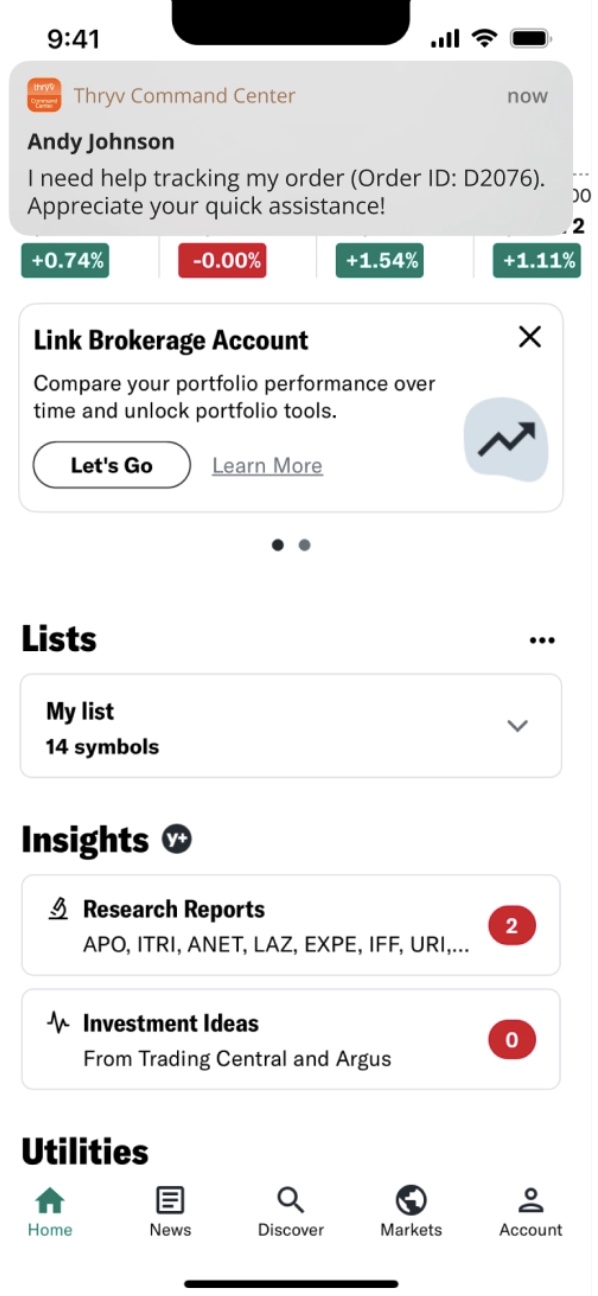598x1296 pixels.
Task: Open Investment Ideas from Trading Central
Action: pyautogui.click(x=290, y=1039)
